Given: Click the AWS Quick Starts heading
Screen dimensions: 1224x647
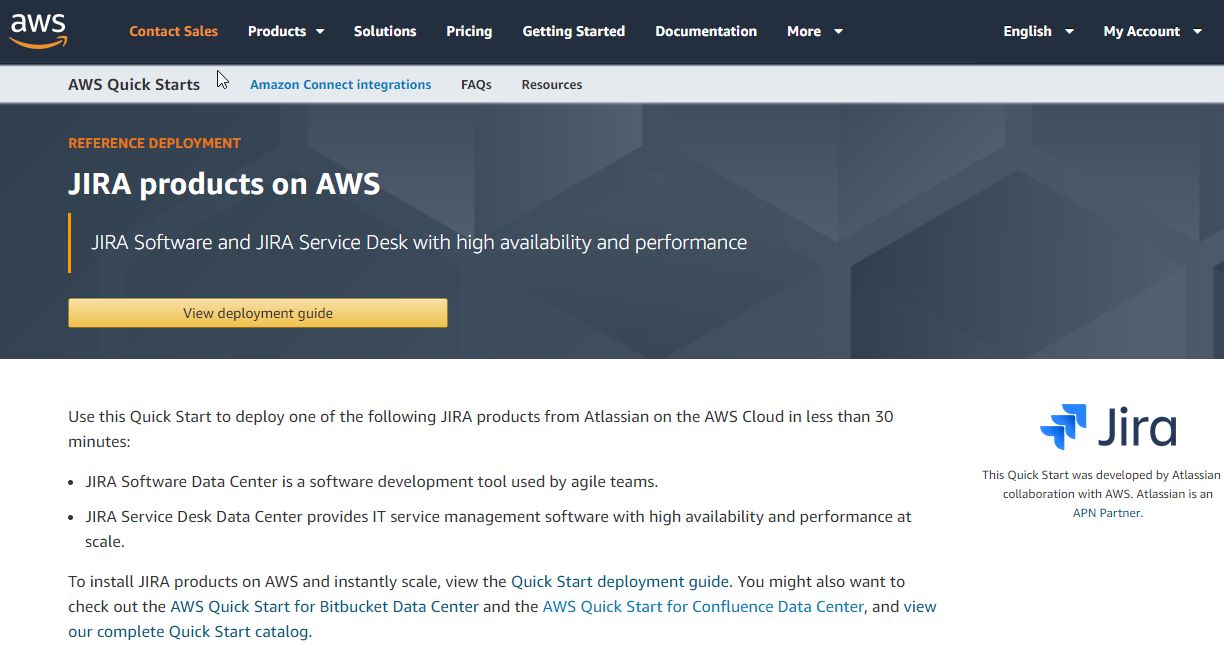Looking at the screenshot, I should pyautogui.click(x=134, y=85).
